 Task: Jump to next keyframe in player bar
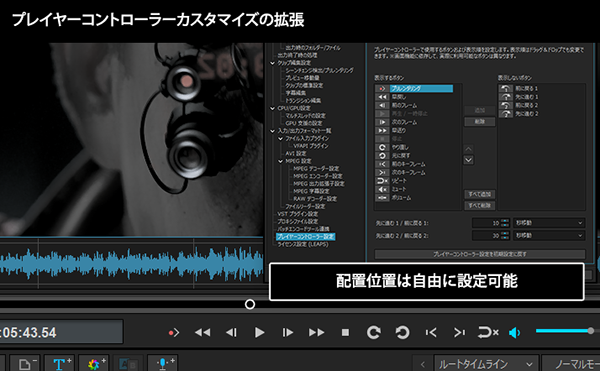(x=459, y=333)
